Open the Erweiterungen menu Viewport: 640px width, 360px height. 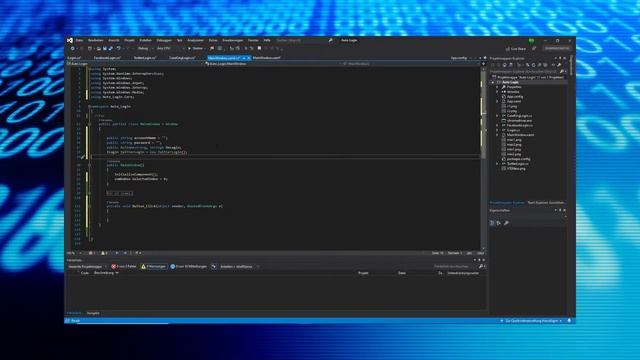pyautogui.click(x=233, y=40)
